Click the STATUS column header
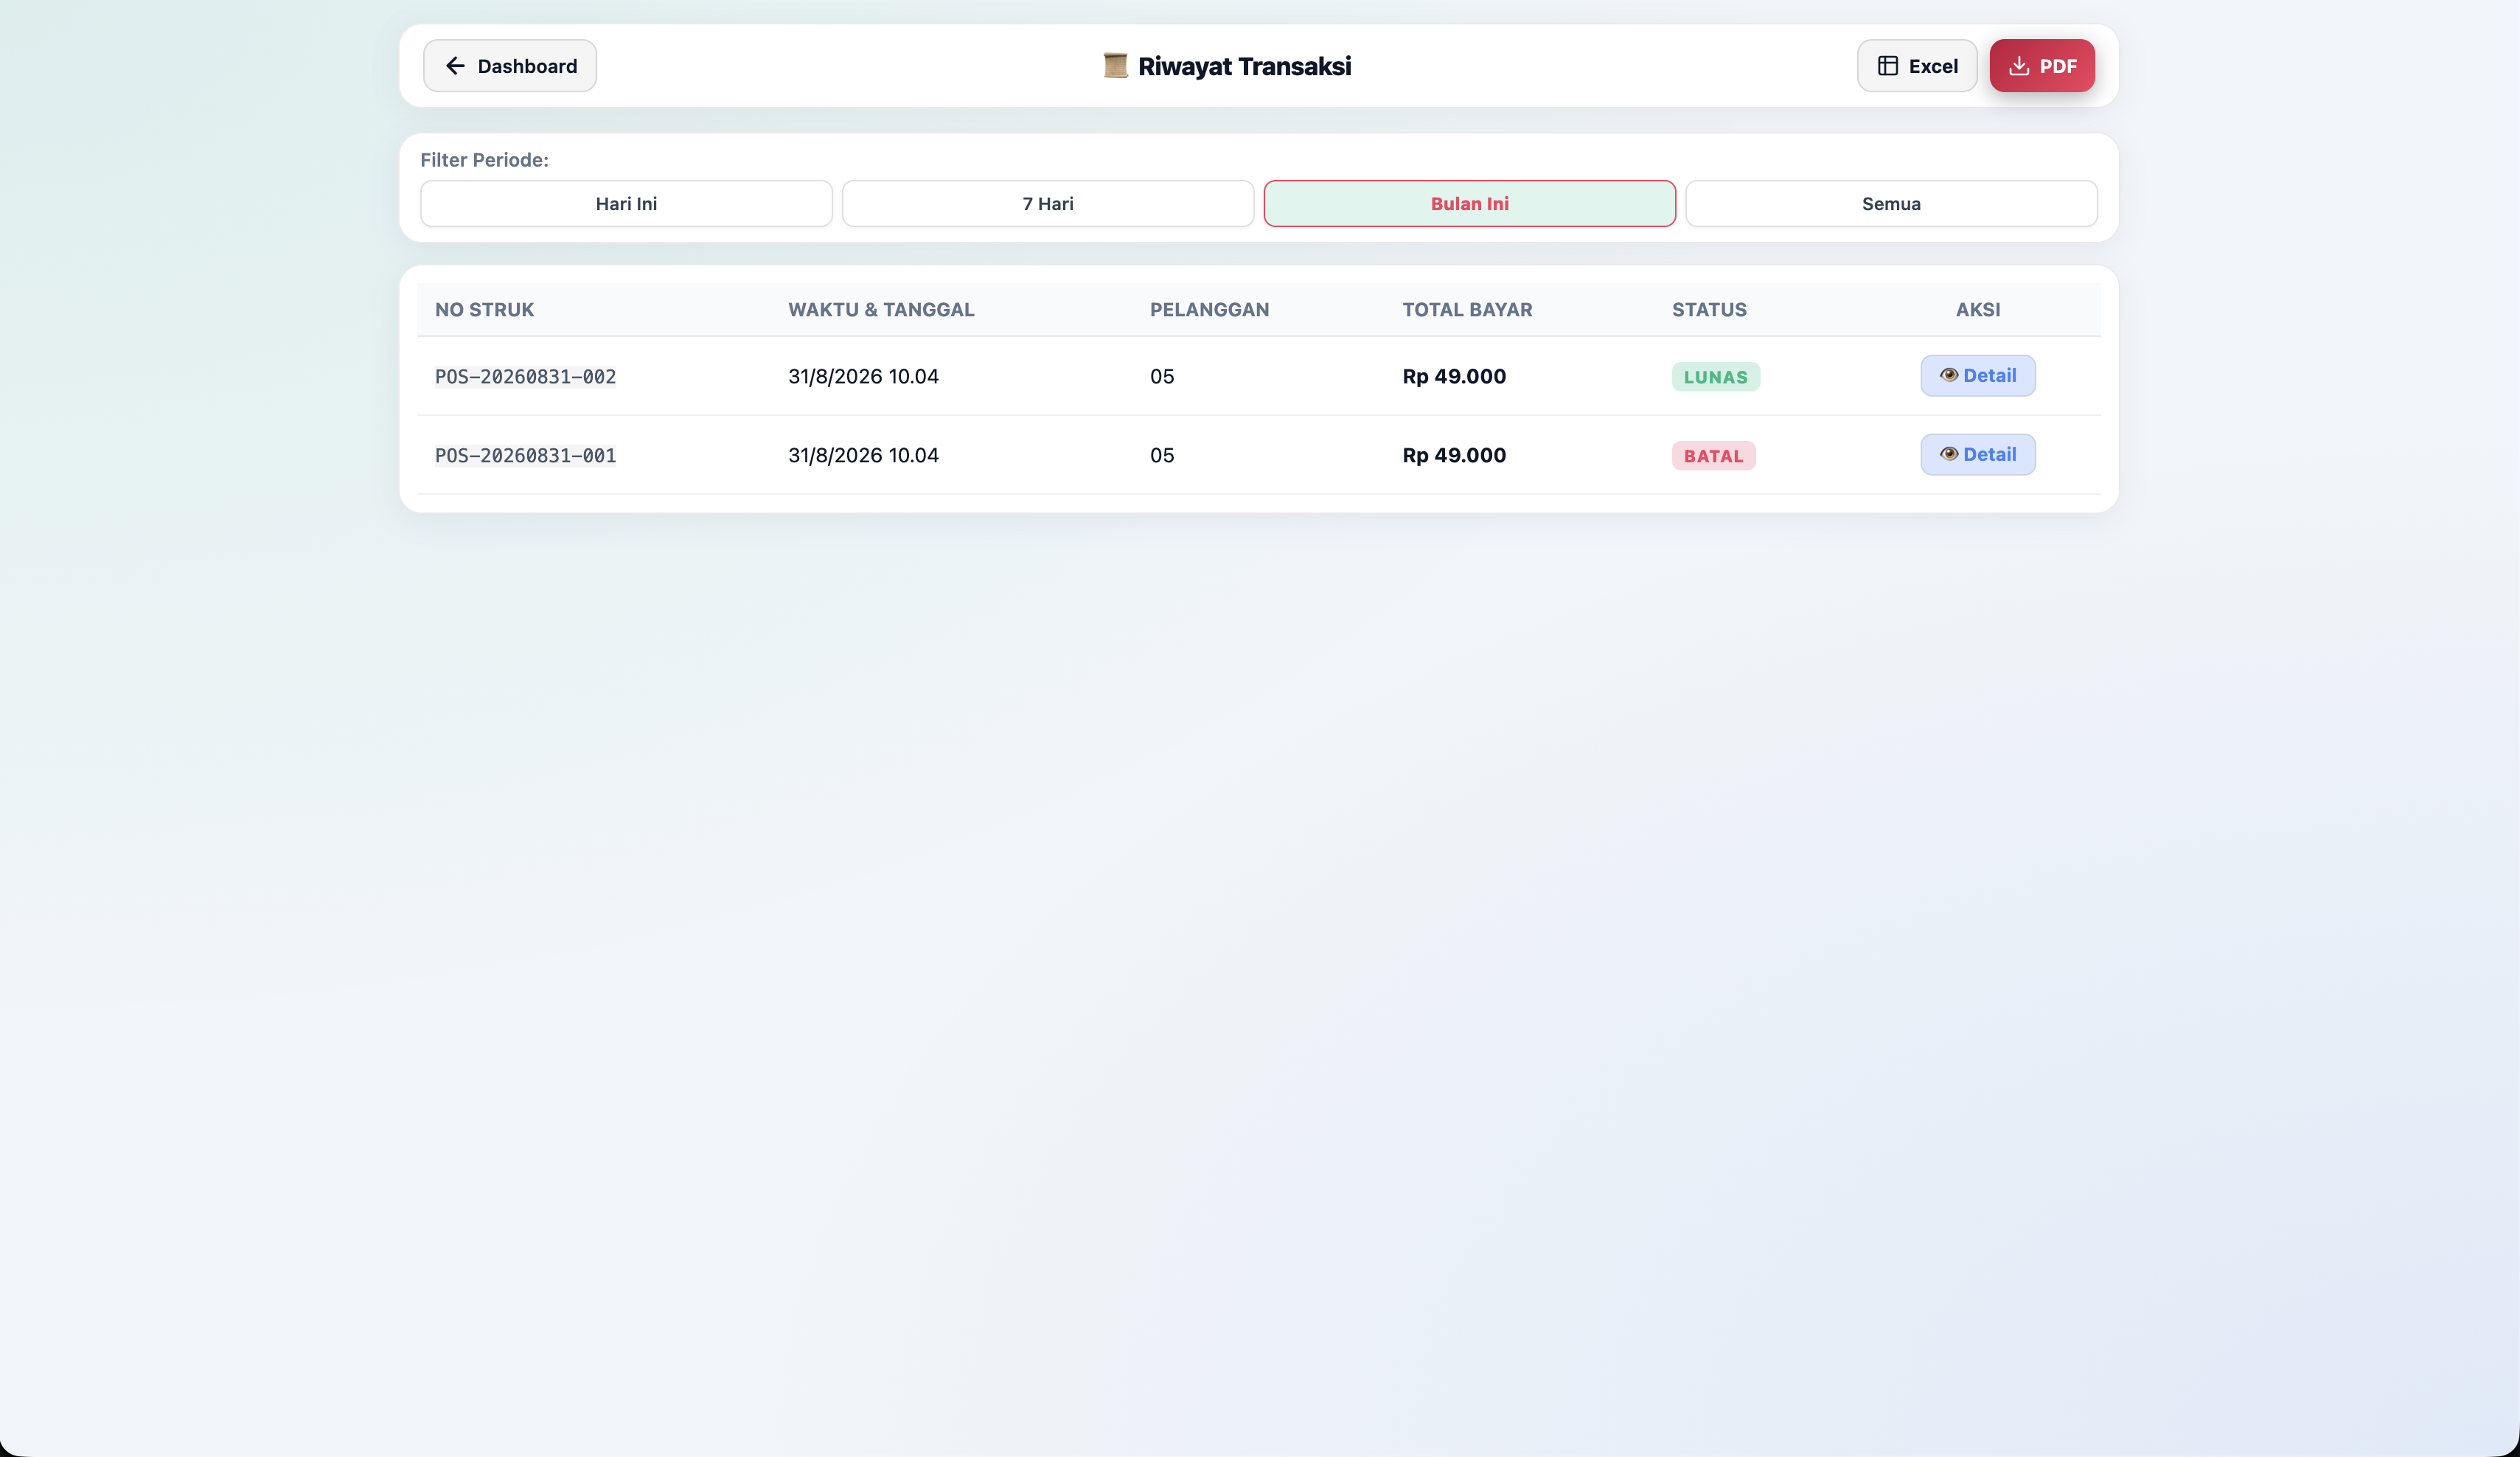Image resolution: width=2520 pixels, height=1457 pixels. coord(1709,310)
